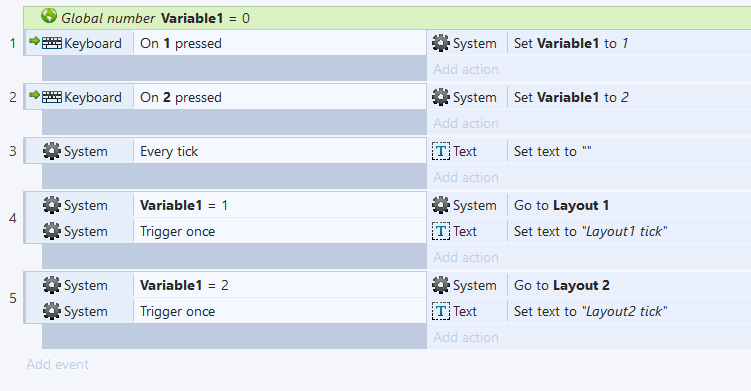The height and width of the screenshot is (391, 751).
Task: Select Global number Variable1 = 0 row
Action: point(387,18)
